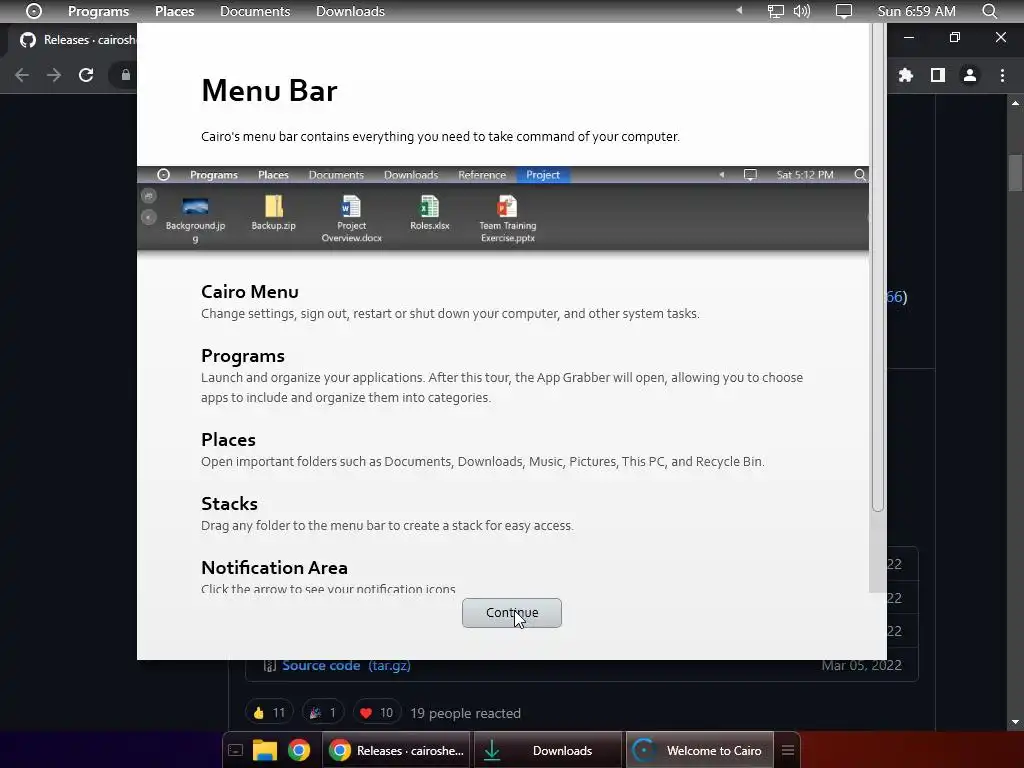
Task: Click Continue in Welcome to Cairo tour
Action: coord(511,613)
